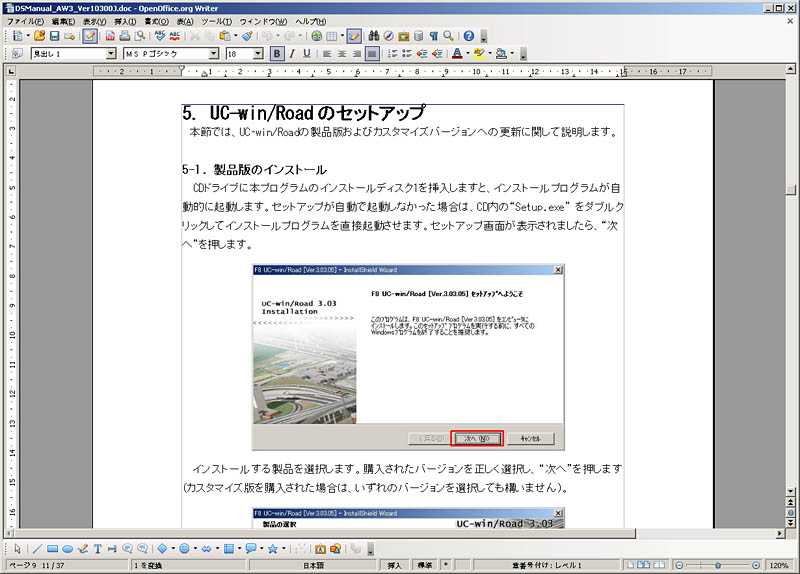Toggle Numbering list icon
The height and width of the screenshot is (574, 800).
[x=392, y=54]
